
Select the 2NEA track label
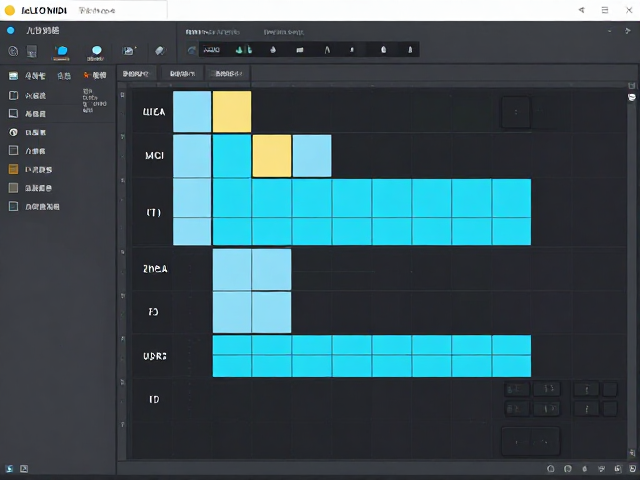pos(155,269)
